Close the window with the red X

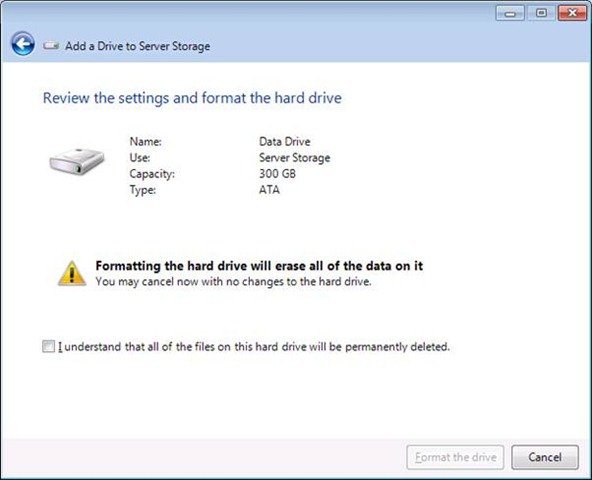tap(572, 13)
